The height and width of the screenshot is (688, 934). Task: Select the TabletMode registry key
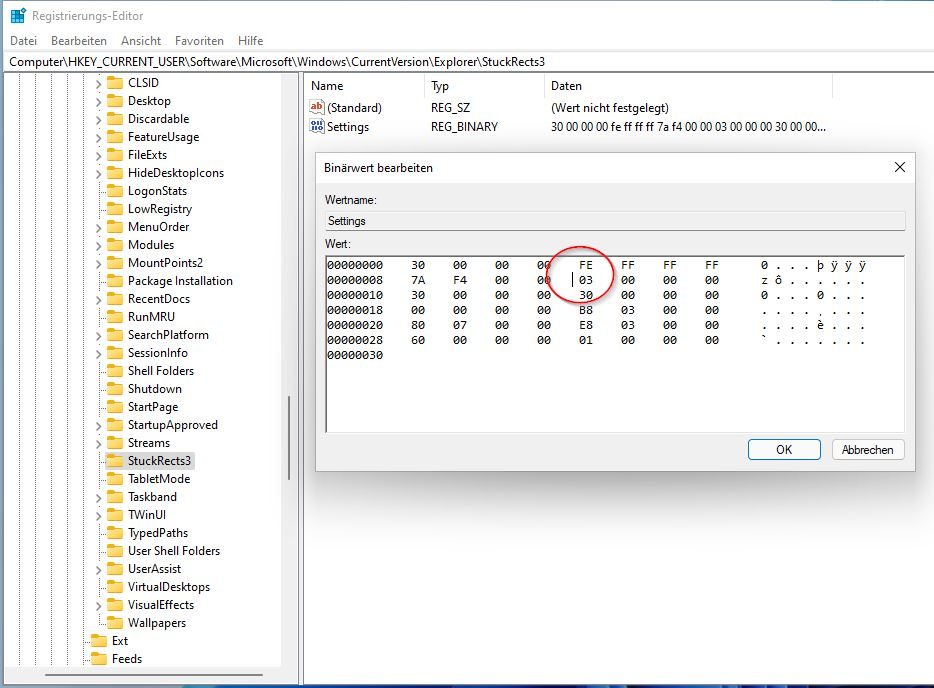coord(158,479)
